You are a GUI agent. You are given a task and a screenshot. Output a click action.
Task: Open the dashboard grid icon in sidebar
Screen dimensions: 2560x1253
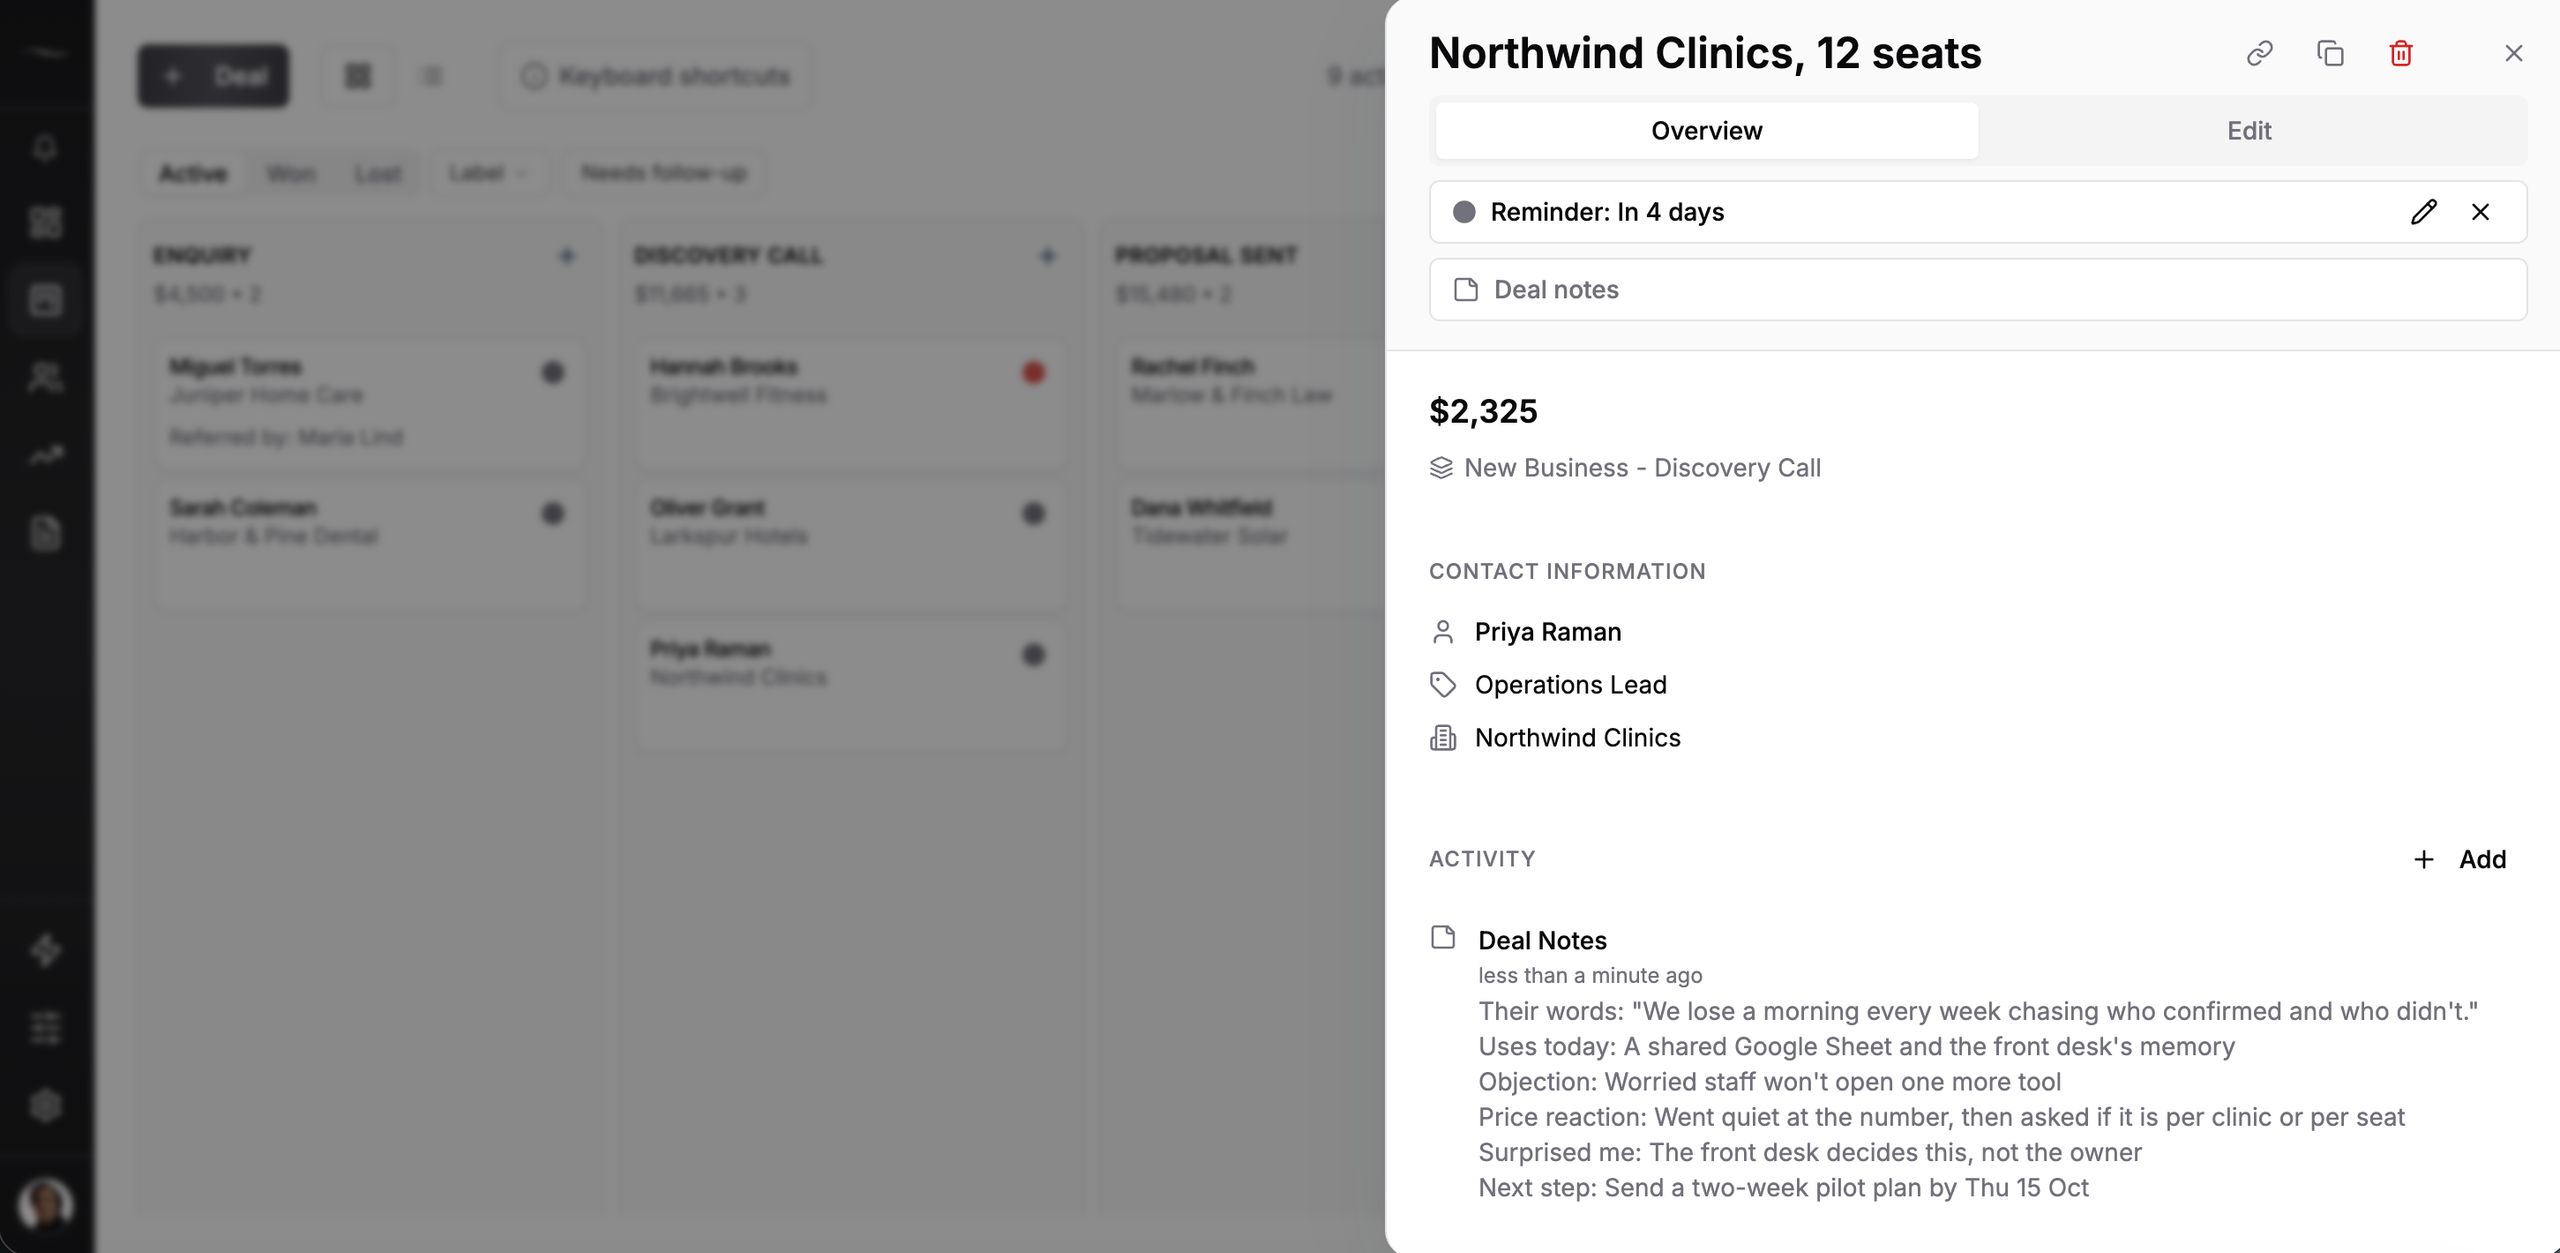click(45, 223)
